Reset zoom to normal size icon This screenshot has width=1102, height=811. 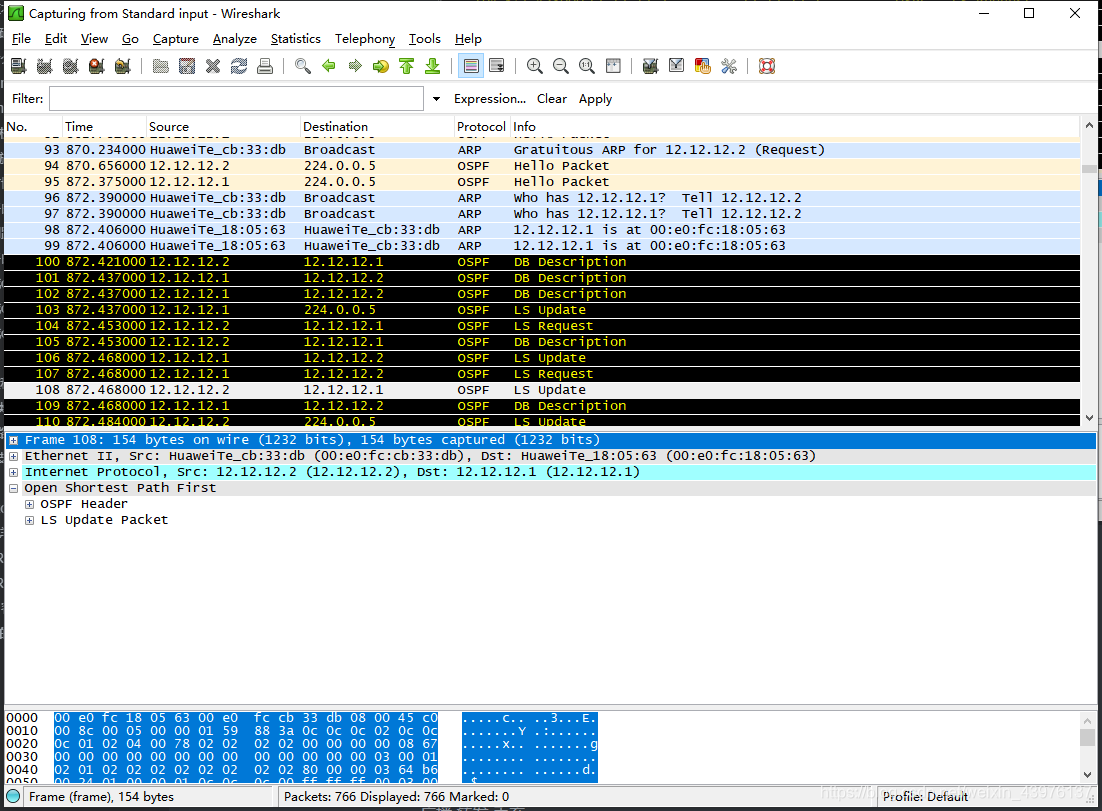pos(587,66)
